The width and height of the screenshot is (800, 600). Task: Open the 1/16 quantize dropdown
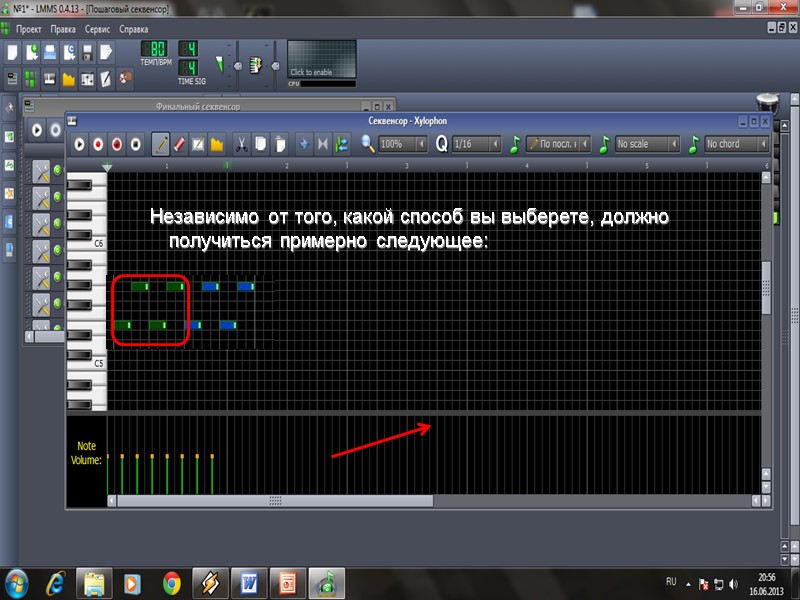point(477,144)
